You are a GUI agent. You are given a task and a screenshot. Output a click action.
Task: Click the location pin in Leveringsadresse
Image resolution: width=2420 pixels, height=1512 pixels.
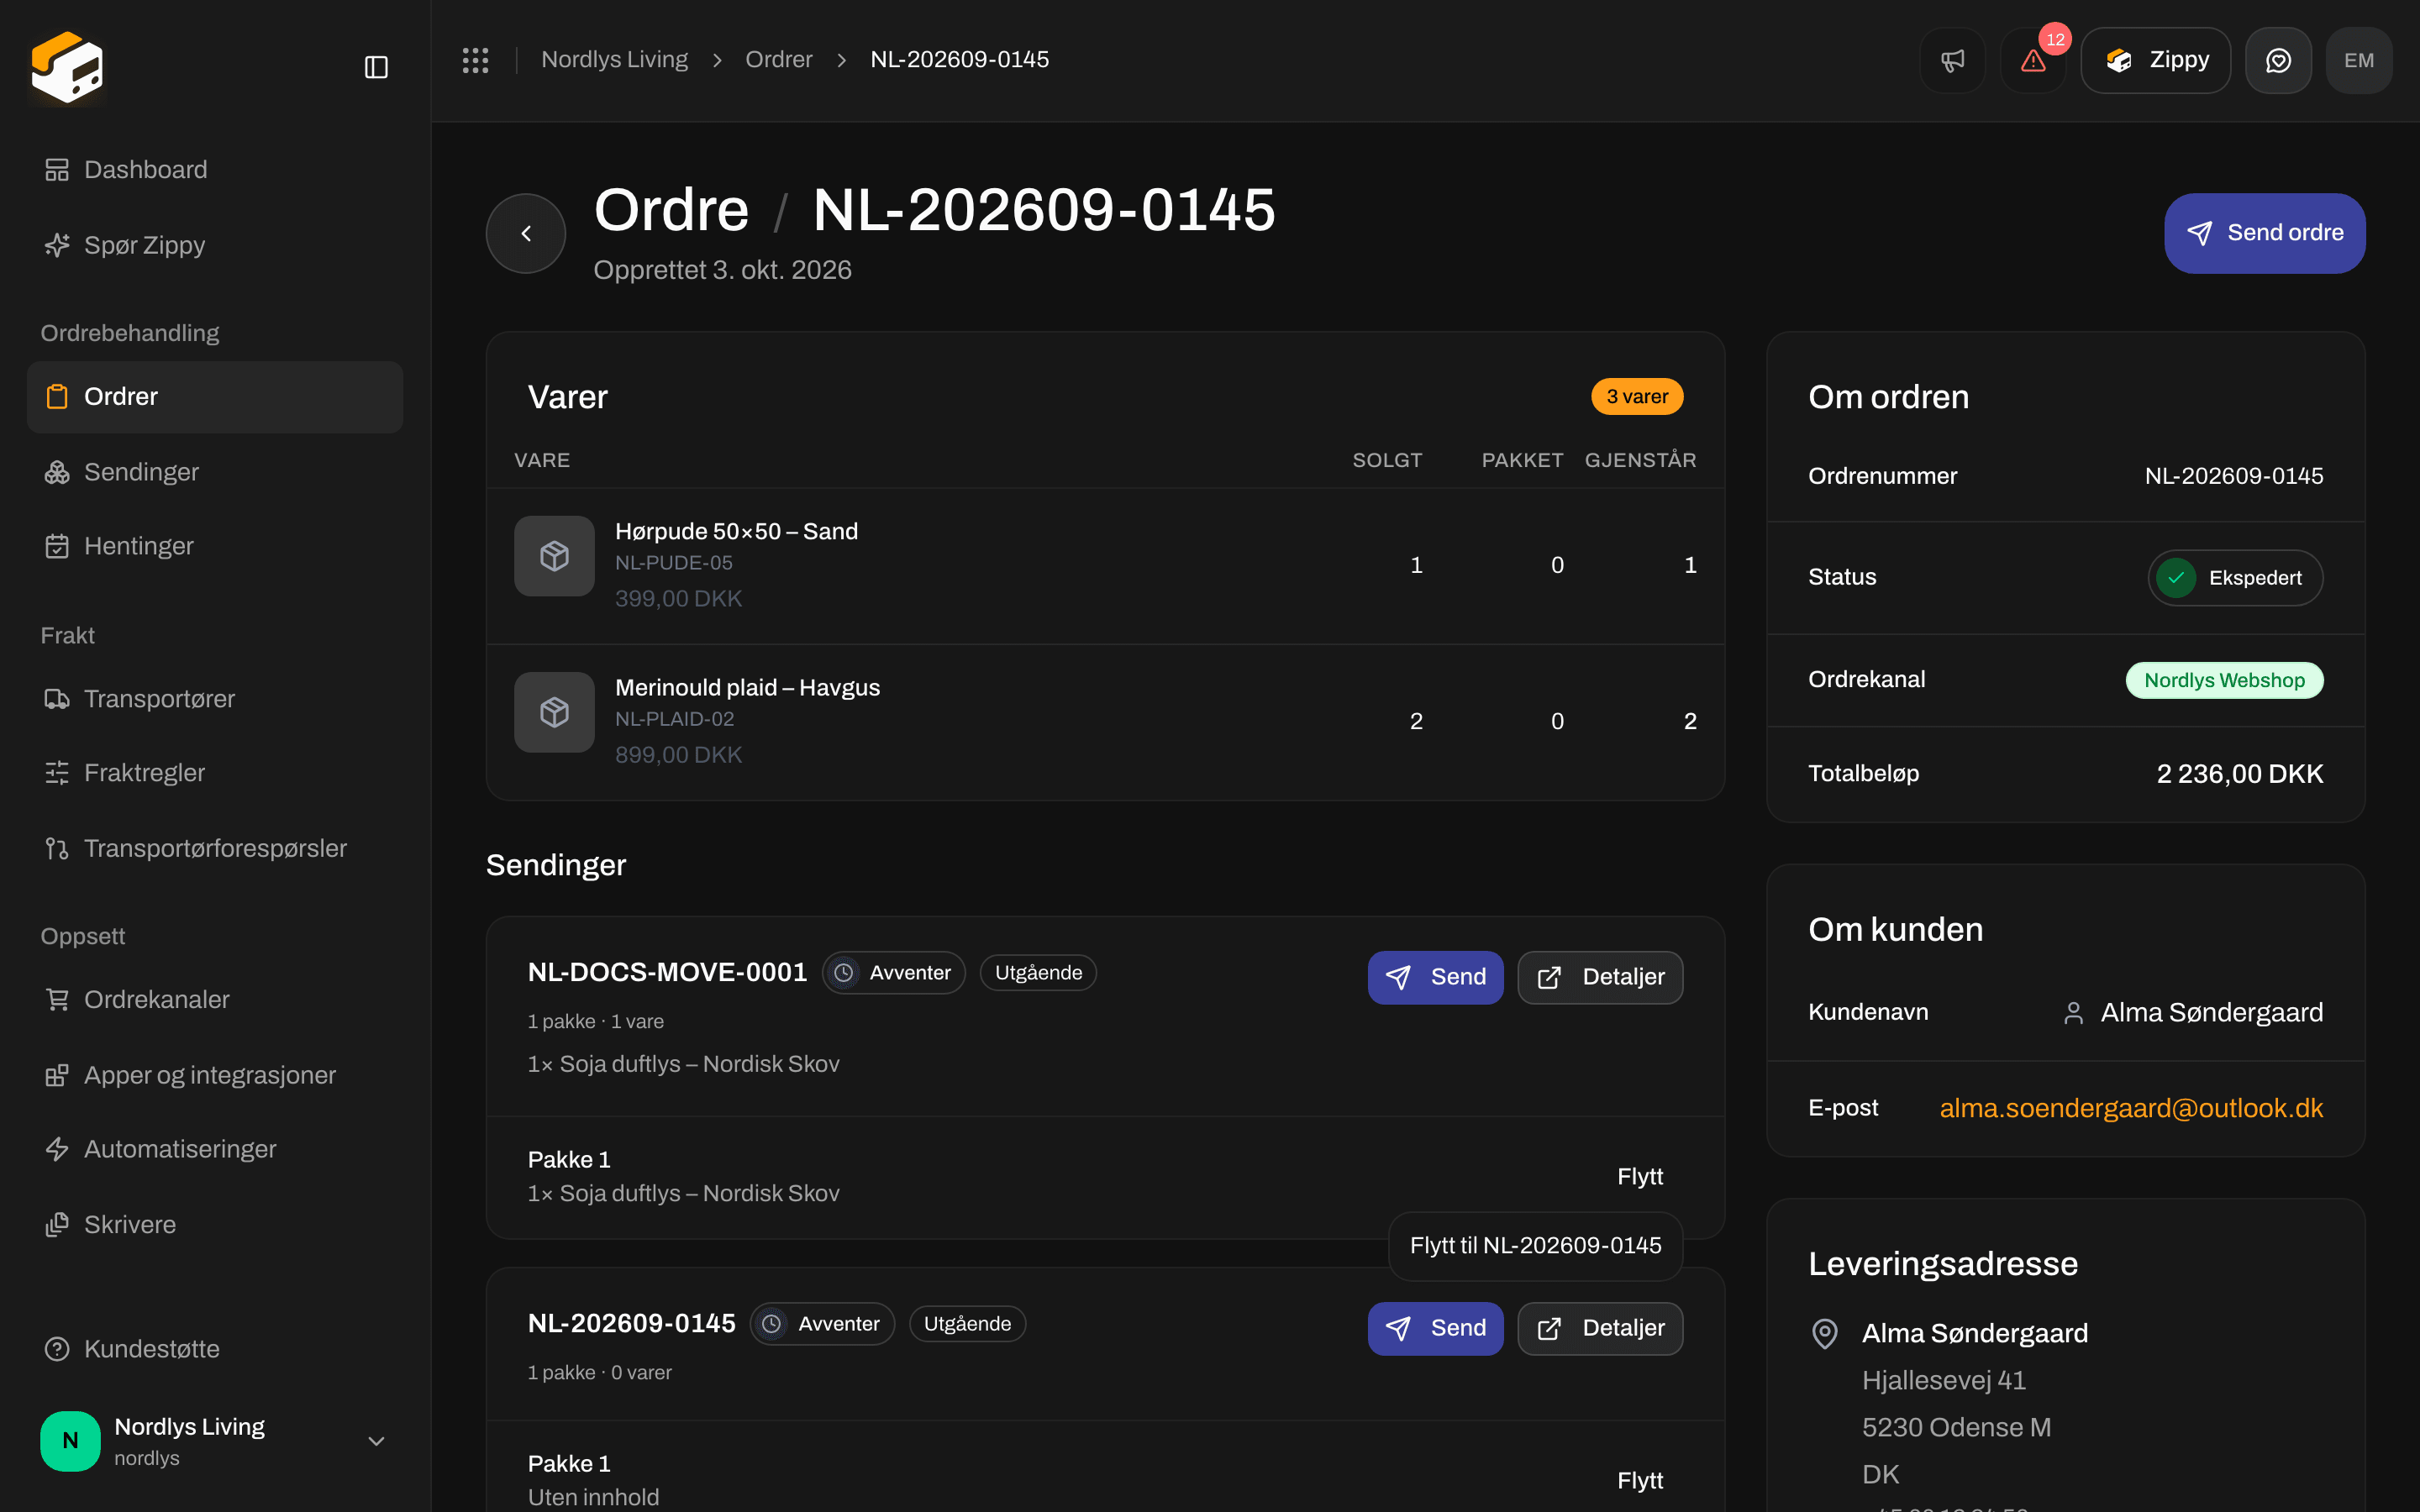(x=1825, y=1333)
